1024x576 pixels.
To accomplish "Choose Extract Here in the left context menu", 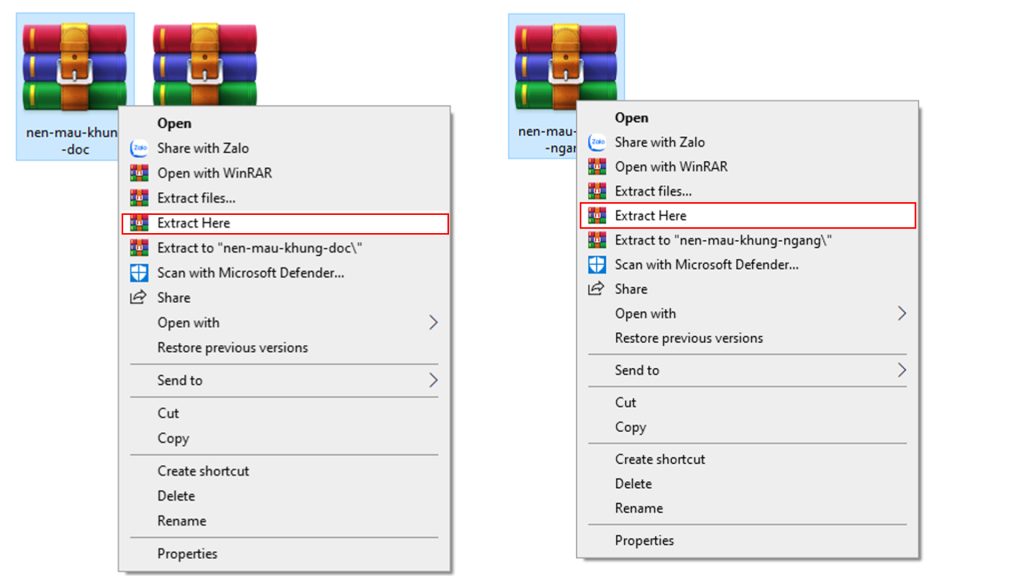I will (194, 223).
